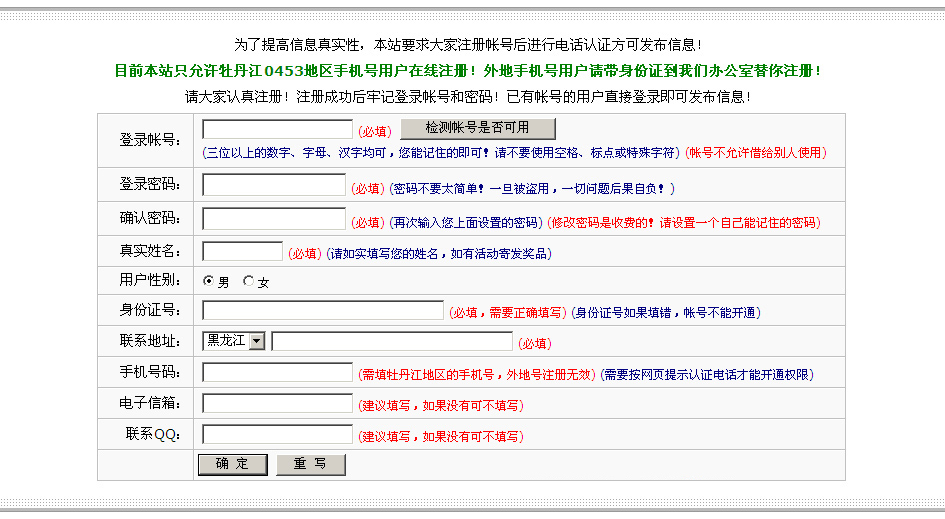Focus the 登录密码 password field

click(273, 185)
